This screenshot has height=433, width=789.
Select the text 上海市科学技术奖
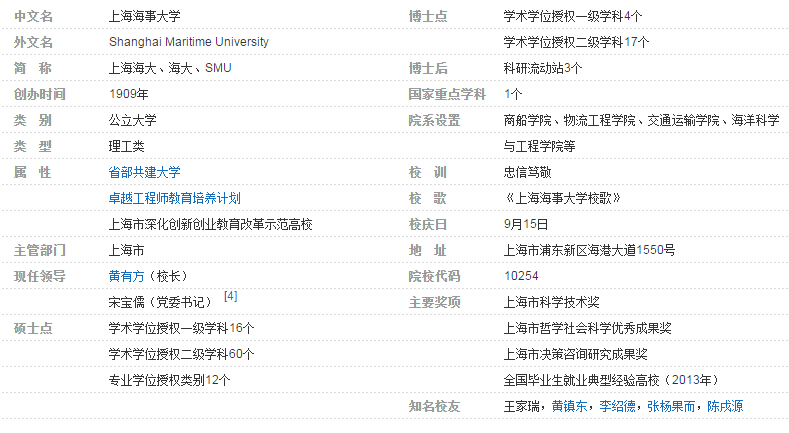click(551, 302)
